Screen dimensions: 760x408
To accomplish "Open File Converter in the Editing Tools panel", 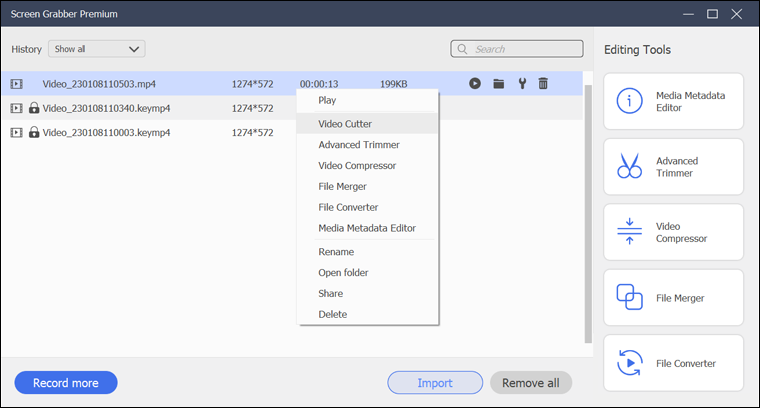I will 673,363.
